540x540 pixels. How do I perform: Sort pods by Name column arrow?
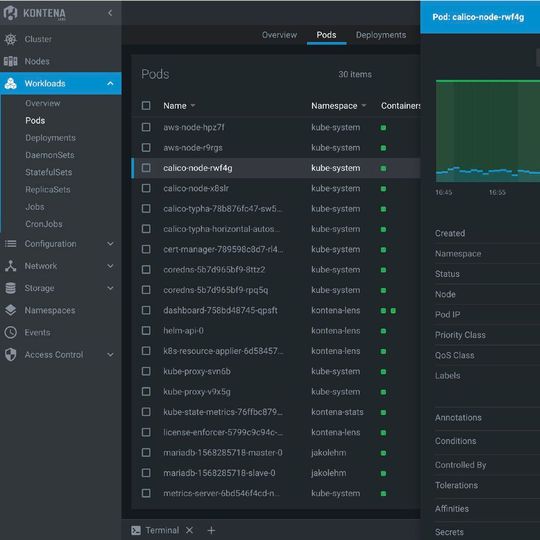pos(193,106)
